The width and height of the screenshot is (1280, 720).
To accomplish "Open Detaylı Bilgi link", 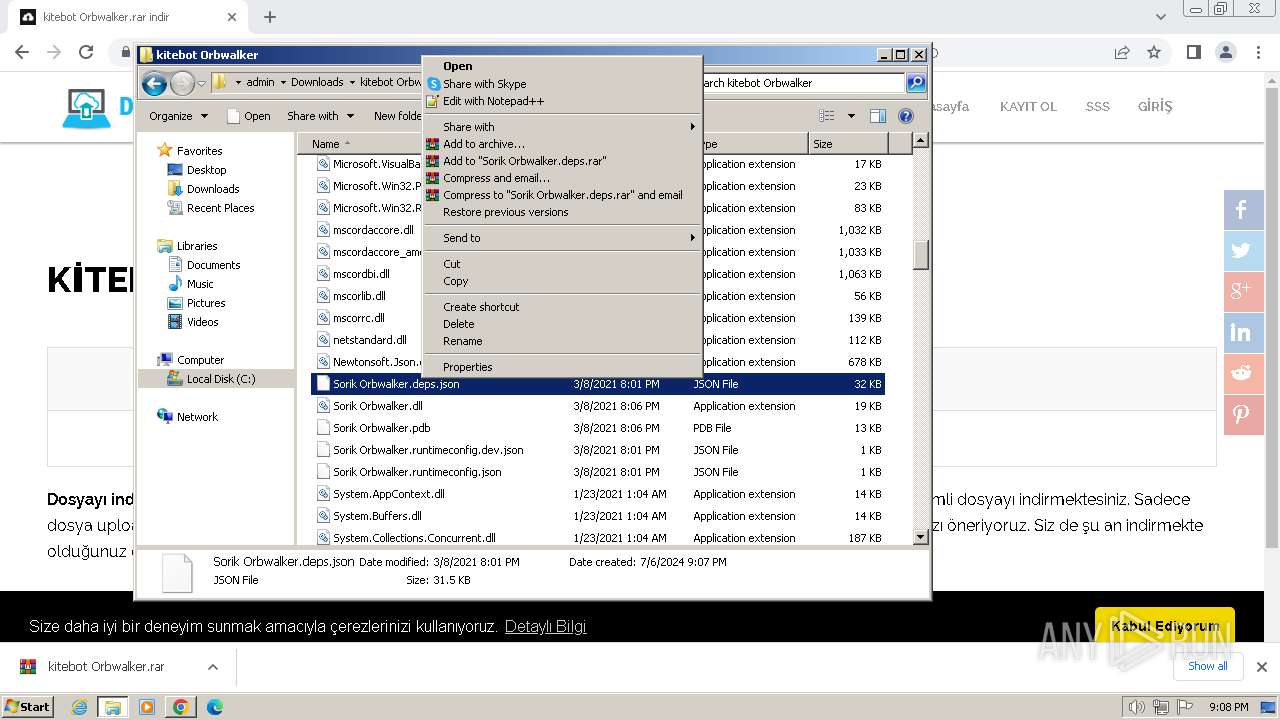I will 545,627.
